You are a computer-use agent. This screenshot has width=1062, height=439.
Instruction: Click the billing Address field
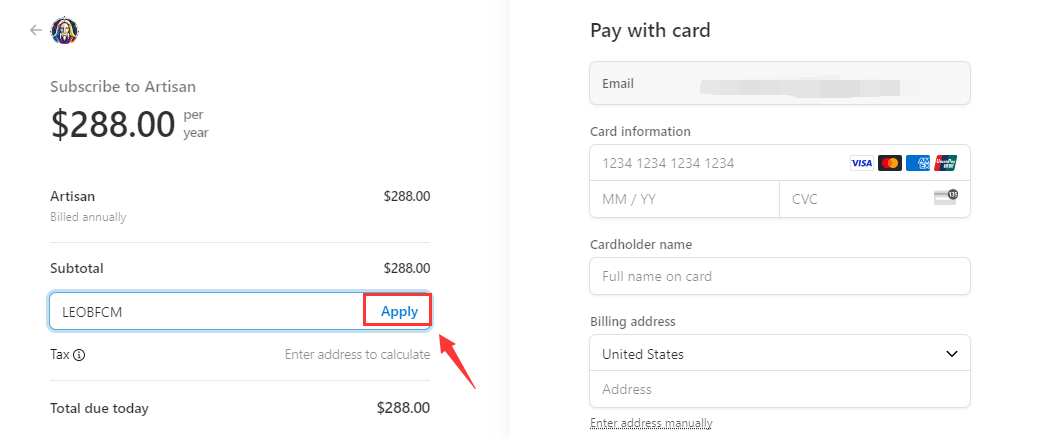pos(780,389)
